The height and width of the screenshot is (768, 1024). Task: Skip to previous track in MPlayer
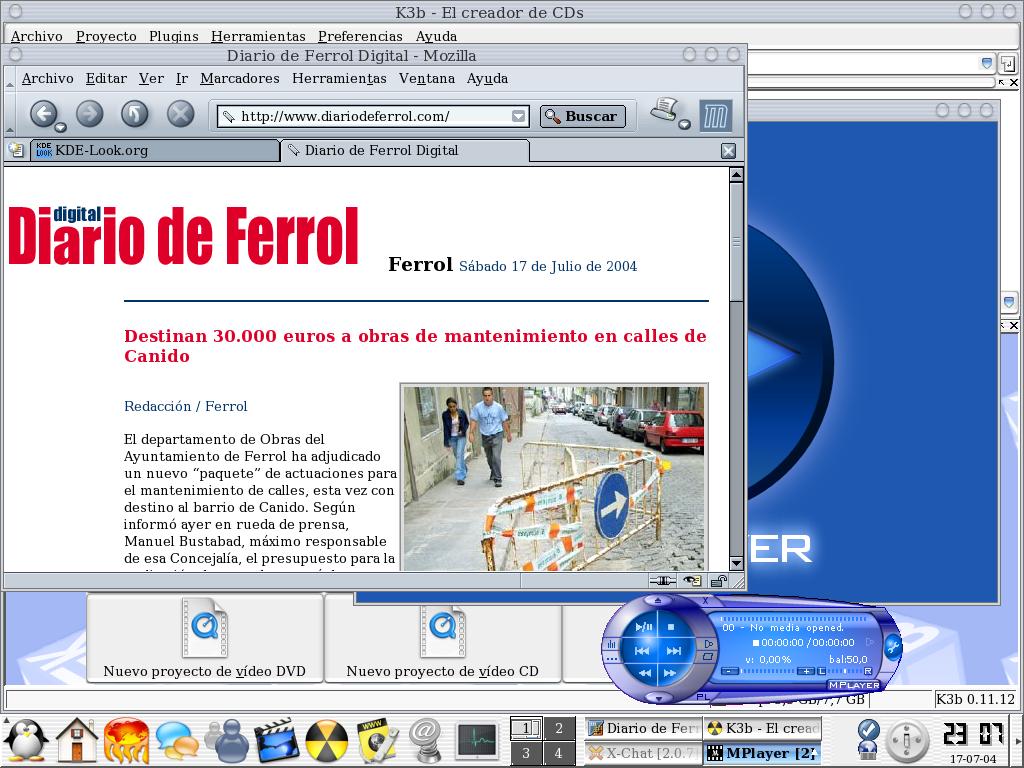(x=642, y=650)
